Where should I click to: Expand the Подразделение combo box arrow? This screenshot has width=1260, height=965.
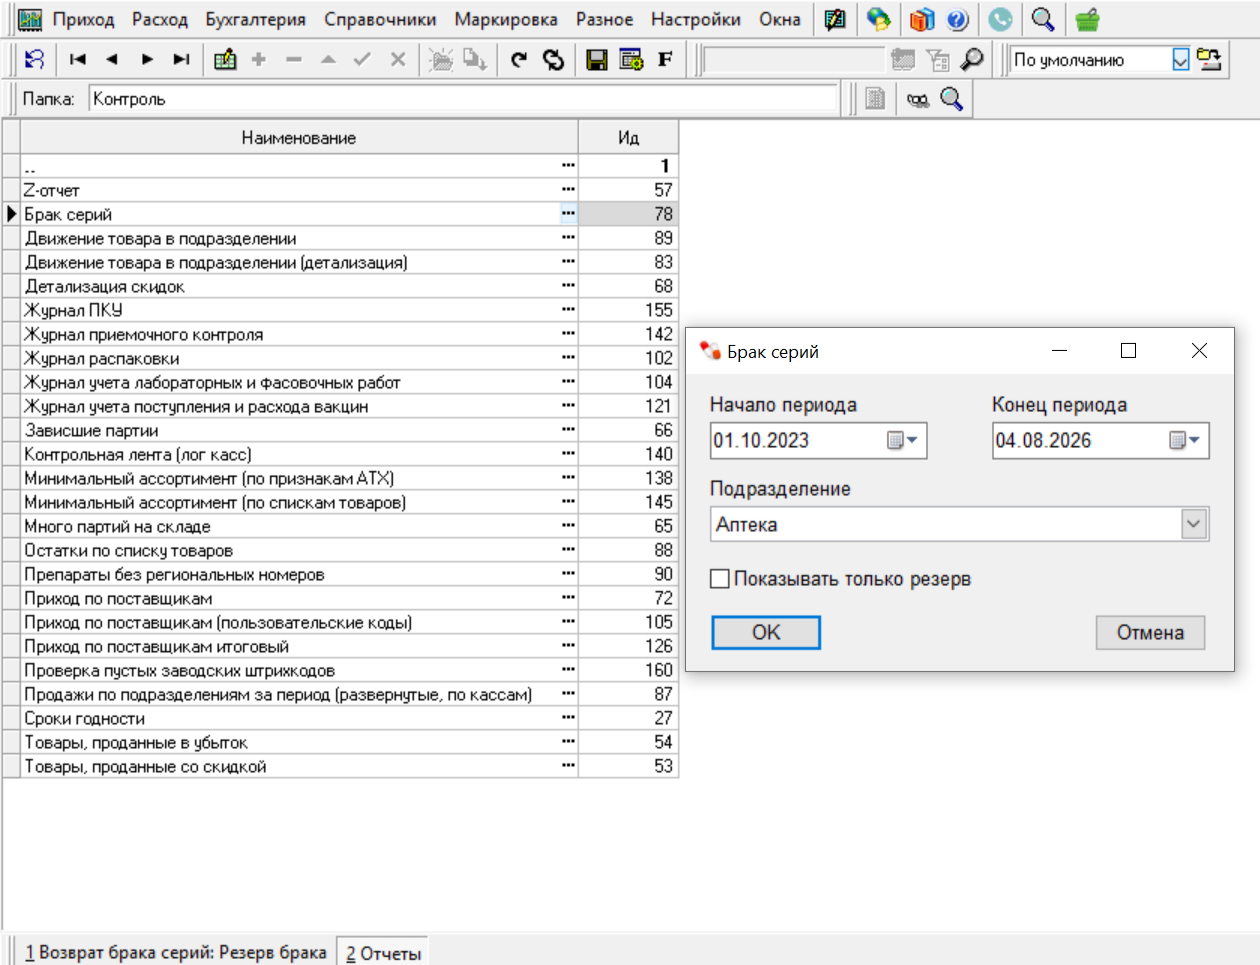click(x=1194, y=524)
